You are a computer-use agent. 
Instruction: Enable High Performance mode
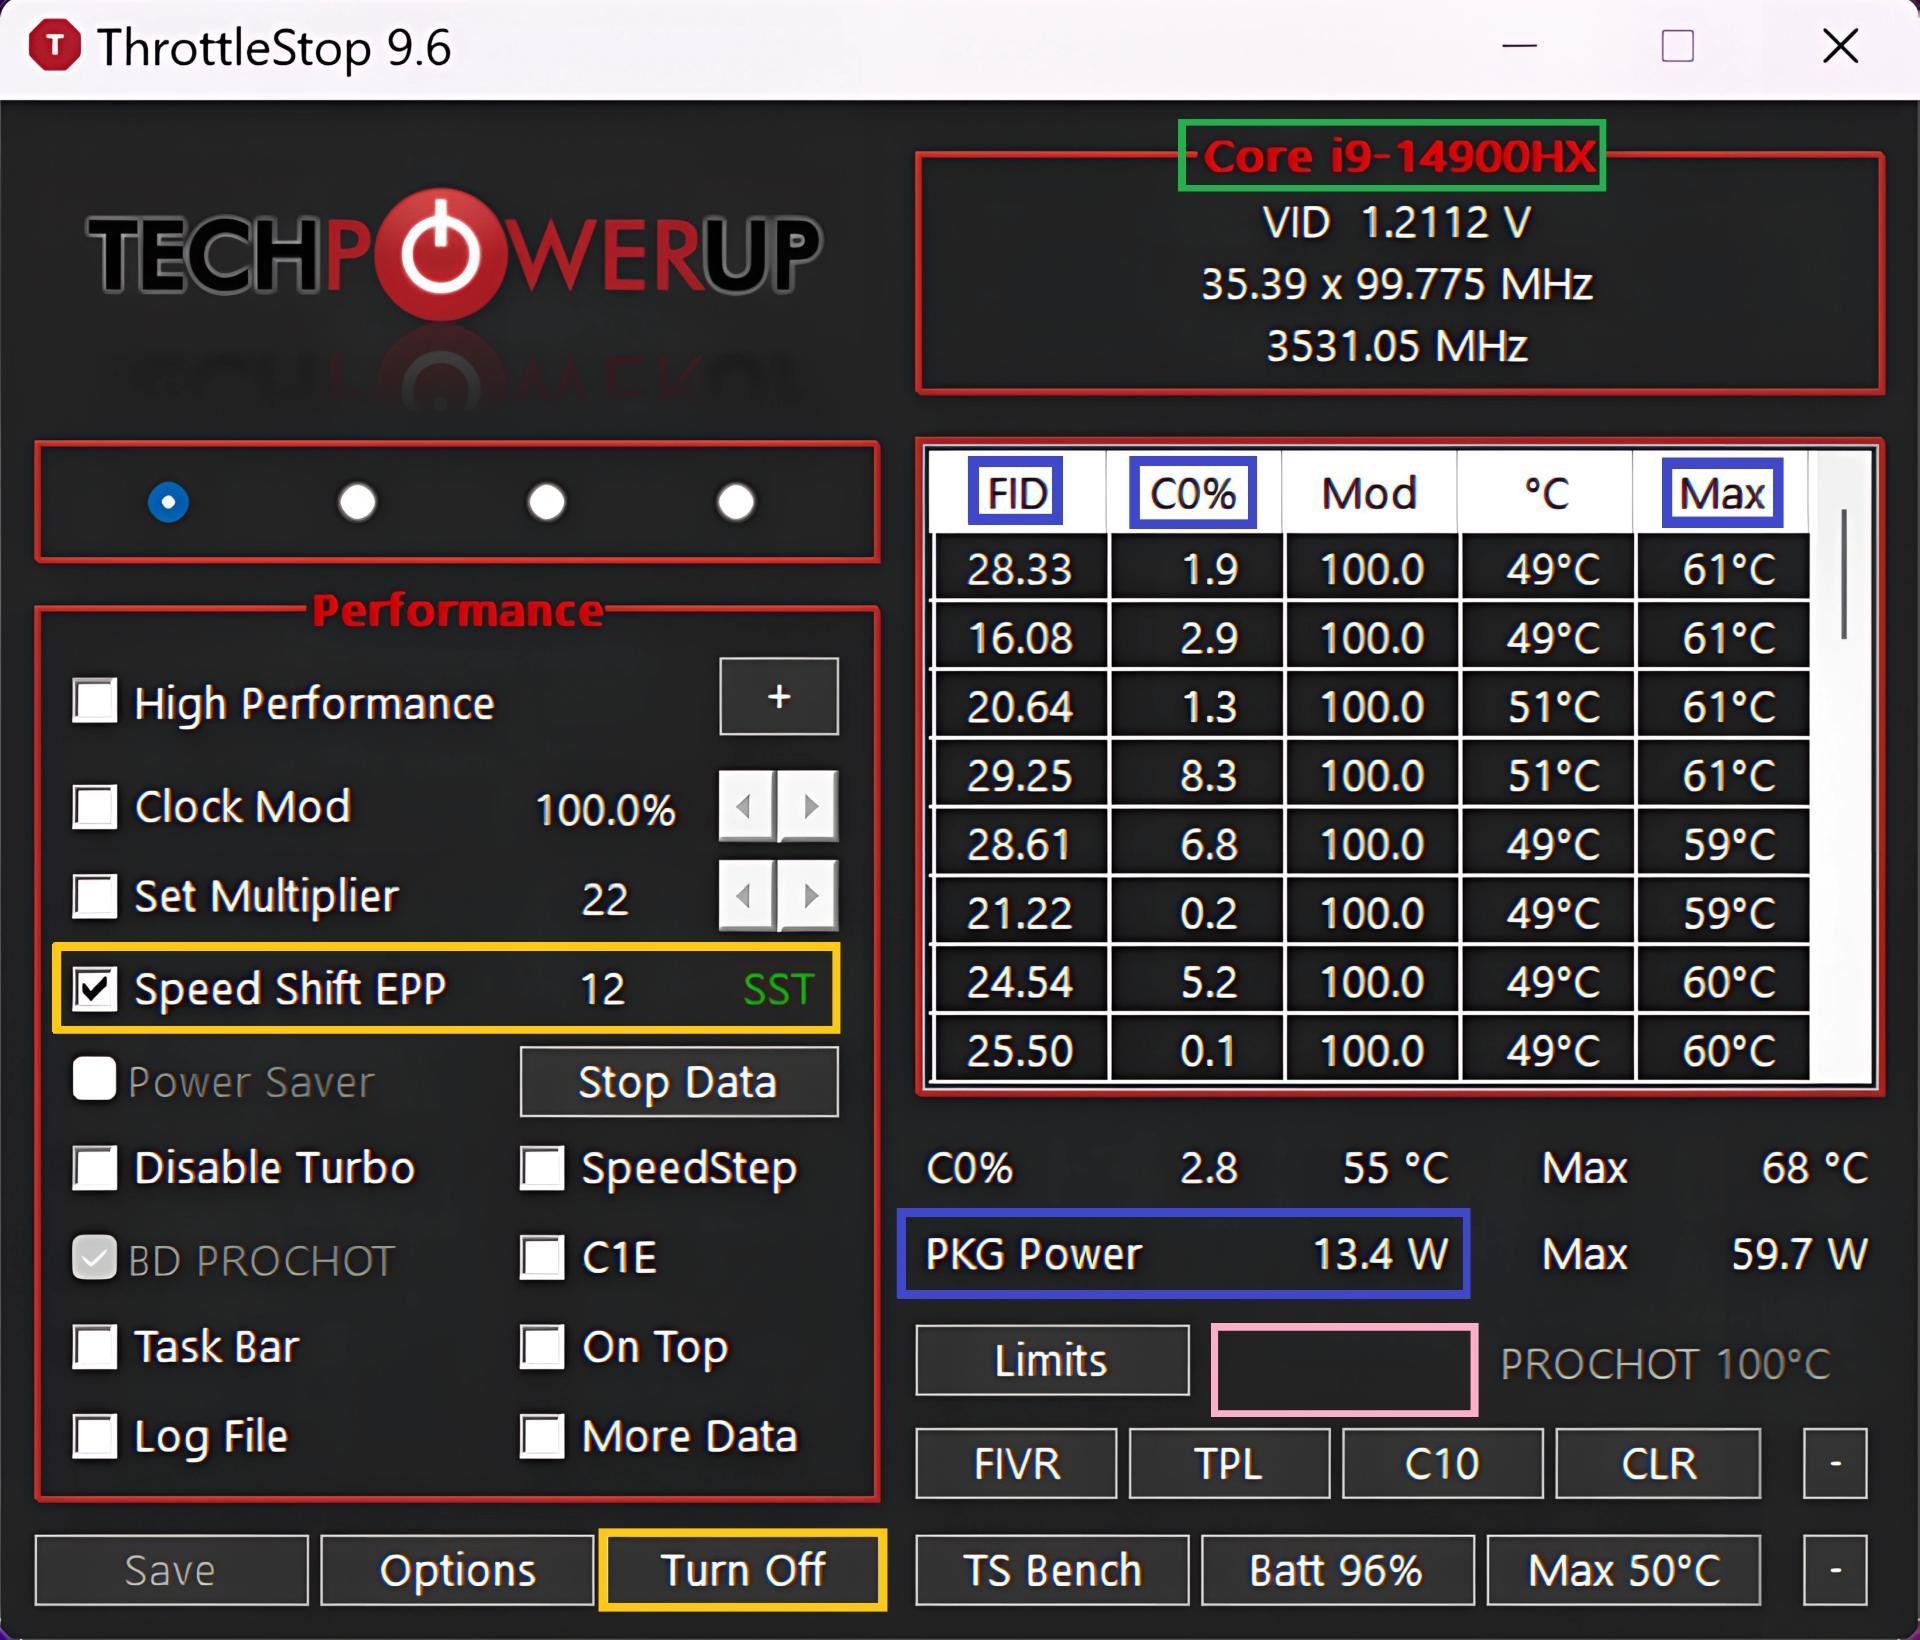95,700
